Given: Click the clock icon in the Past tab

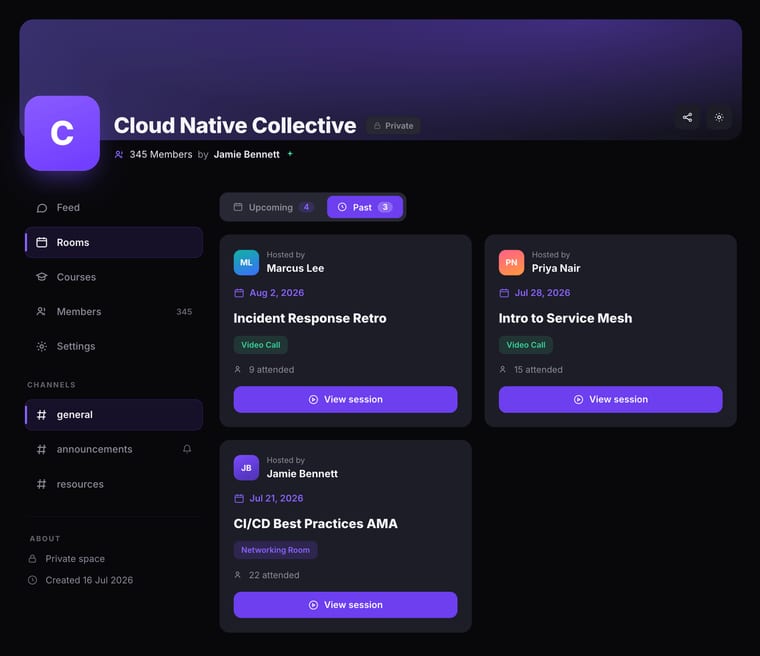Looking at the screenshot, I should click(x=342, y=207).
